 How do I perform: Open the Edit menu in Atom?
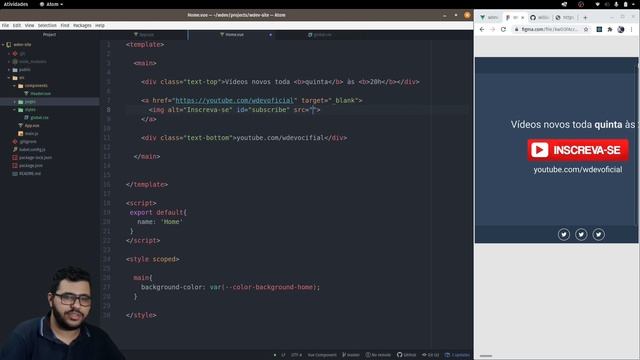[17, 25]
